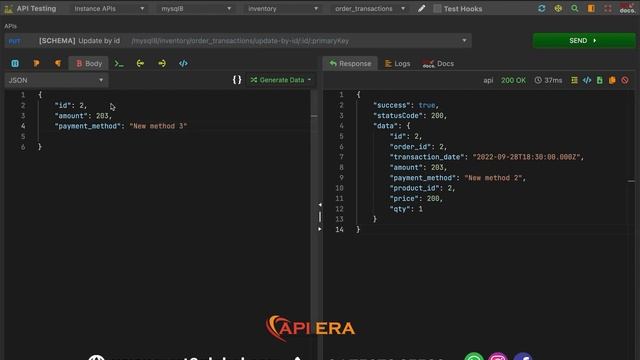Viewport: 640px width, 360px height.
Task: Click the upper collapse arrow on the splitter
Action: 320,204
